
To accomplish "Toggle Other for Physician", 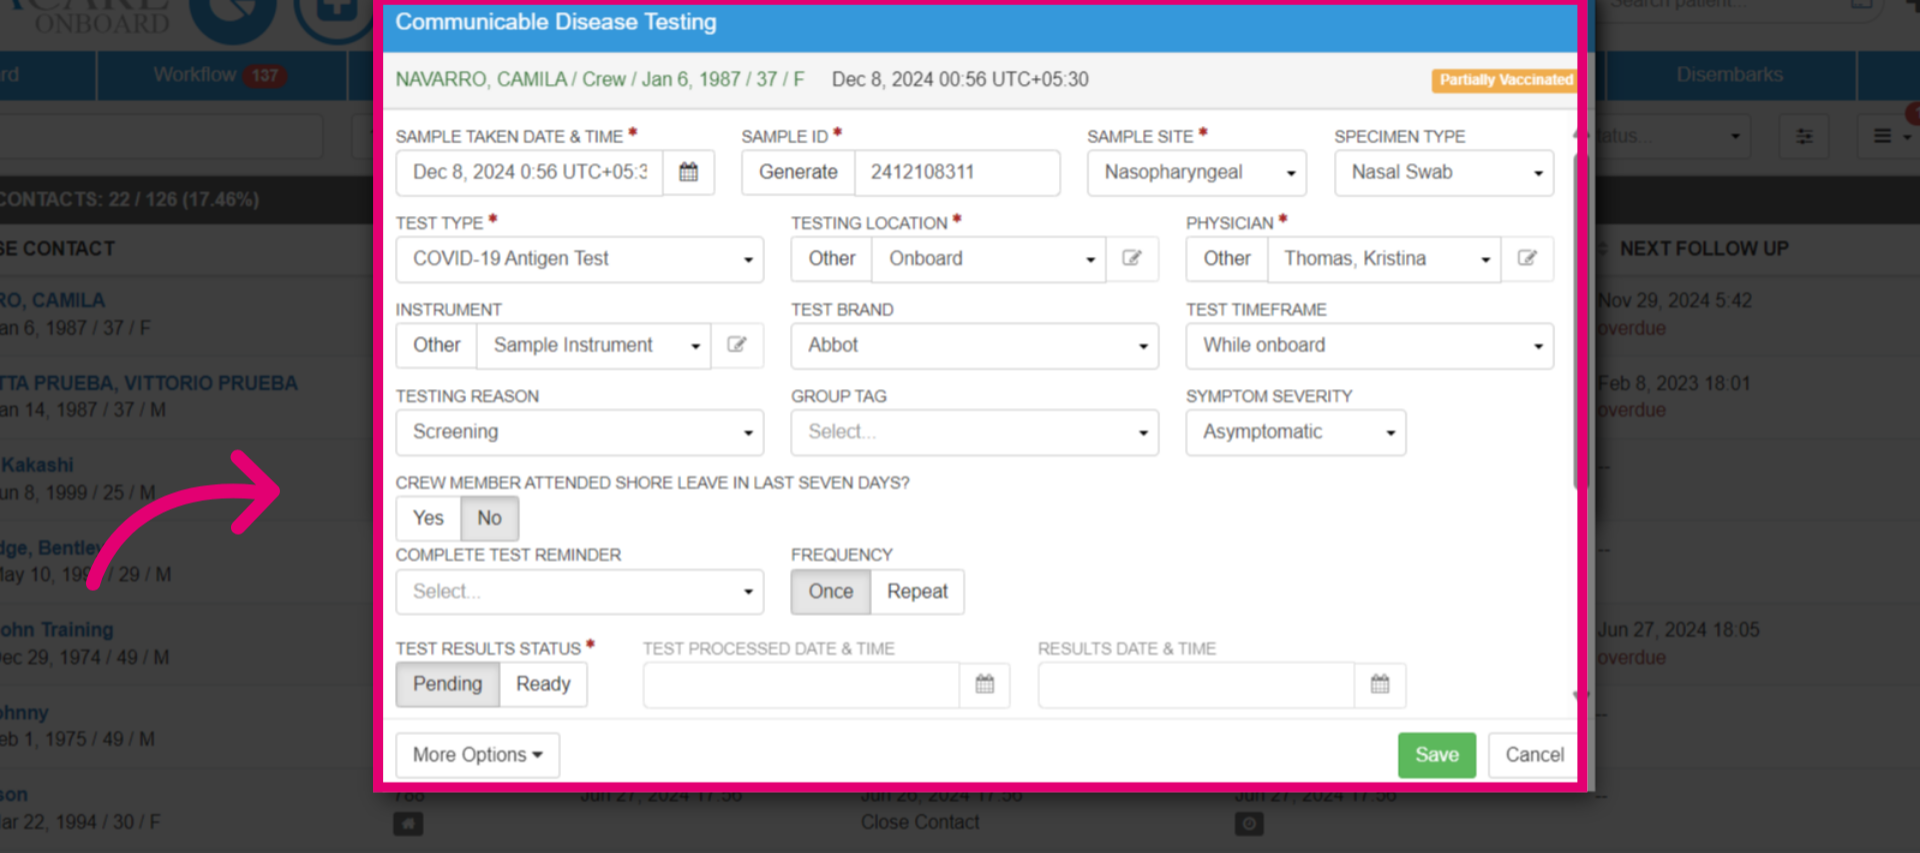I will 1227,258.
